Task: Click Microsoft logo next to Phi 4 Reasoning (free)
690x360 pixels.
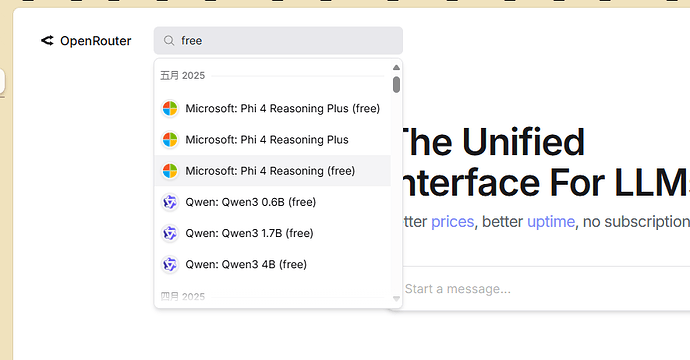Action: click(x=170, y=171)
